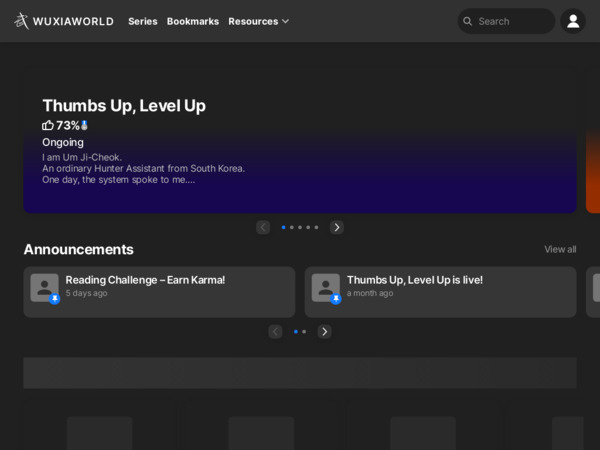Click the Ongoing status text
600x450 pixels.
point(63,142)
